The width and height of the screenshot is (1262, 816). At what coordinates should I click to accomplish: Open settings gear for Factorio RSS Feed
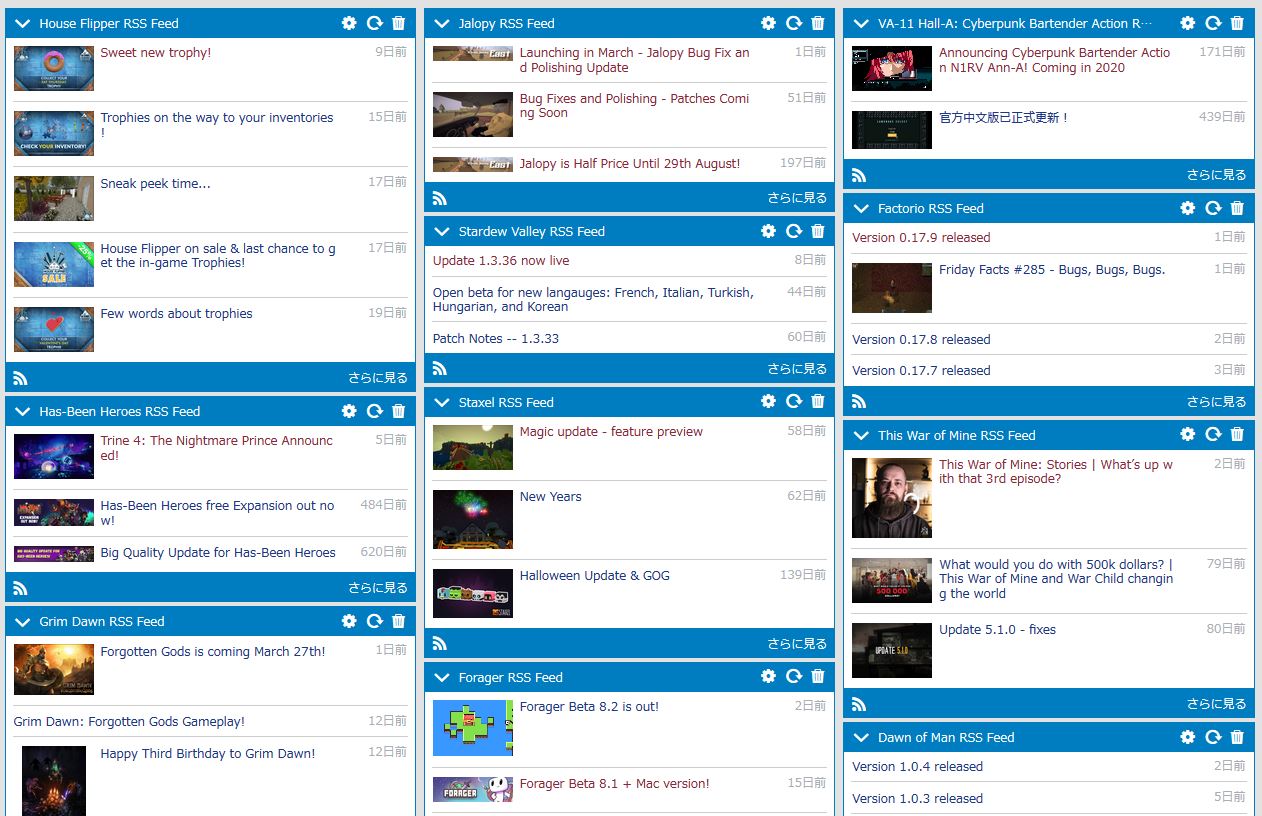[x=1188, y=208]
